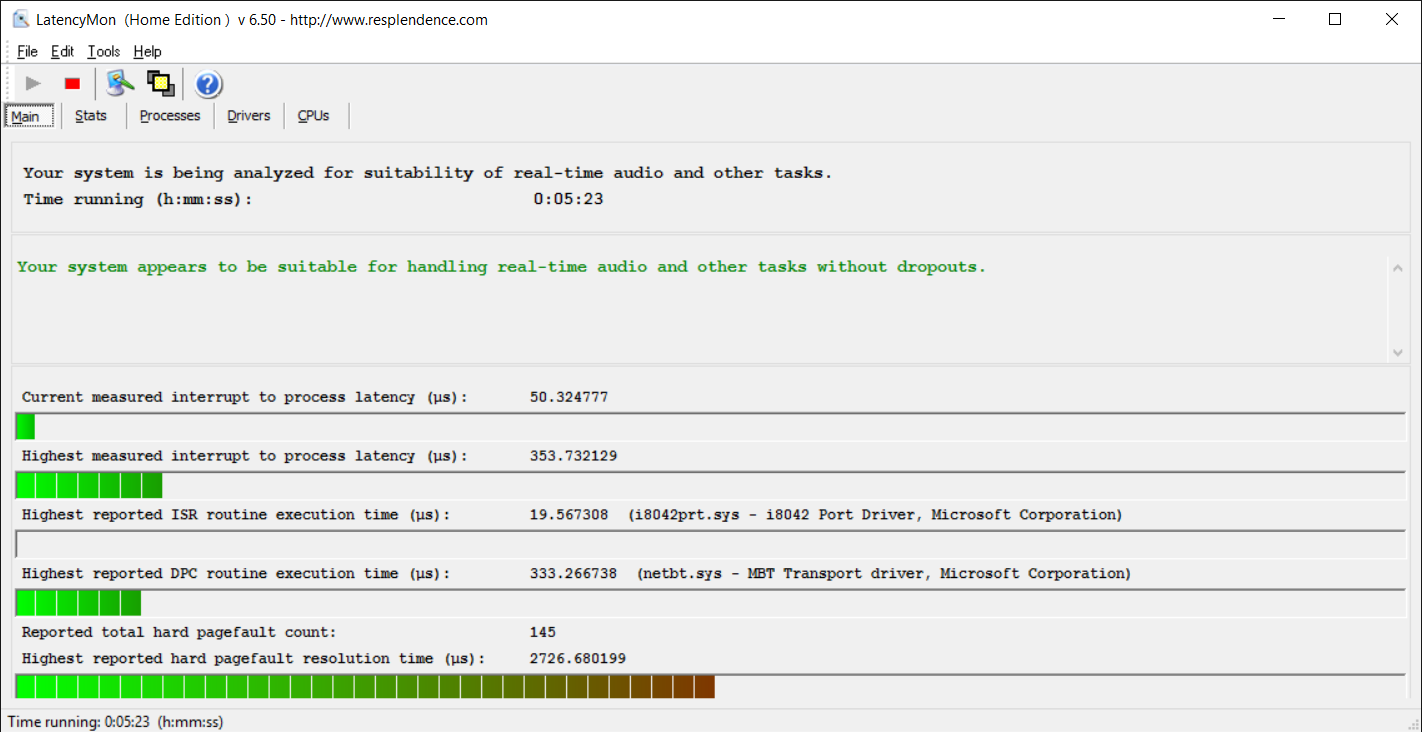
Task: Click the green Start monitoring play icon
Action: pyautogui.click(x=33, y=84)
